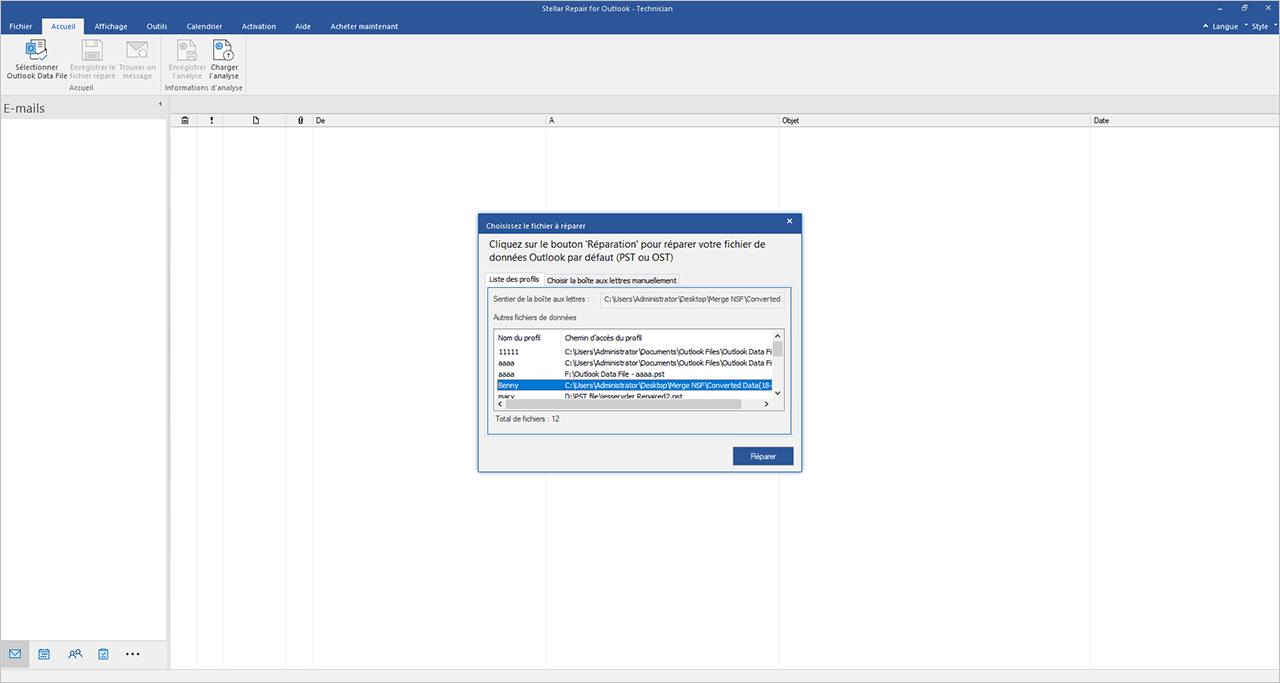Open the Style dropdown

point(1259,26)
